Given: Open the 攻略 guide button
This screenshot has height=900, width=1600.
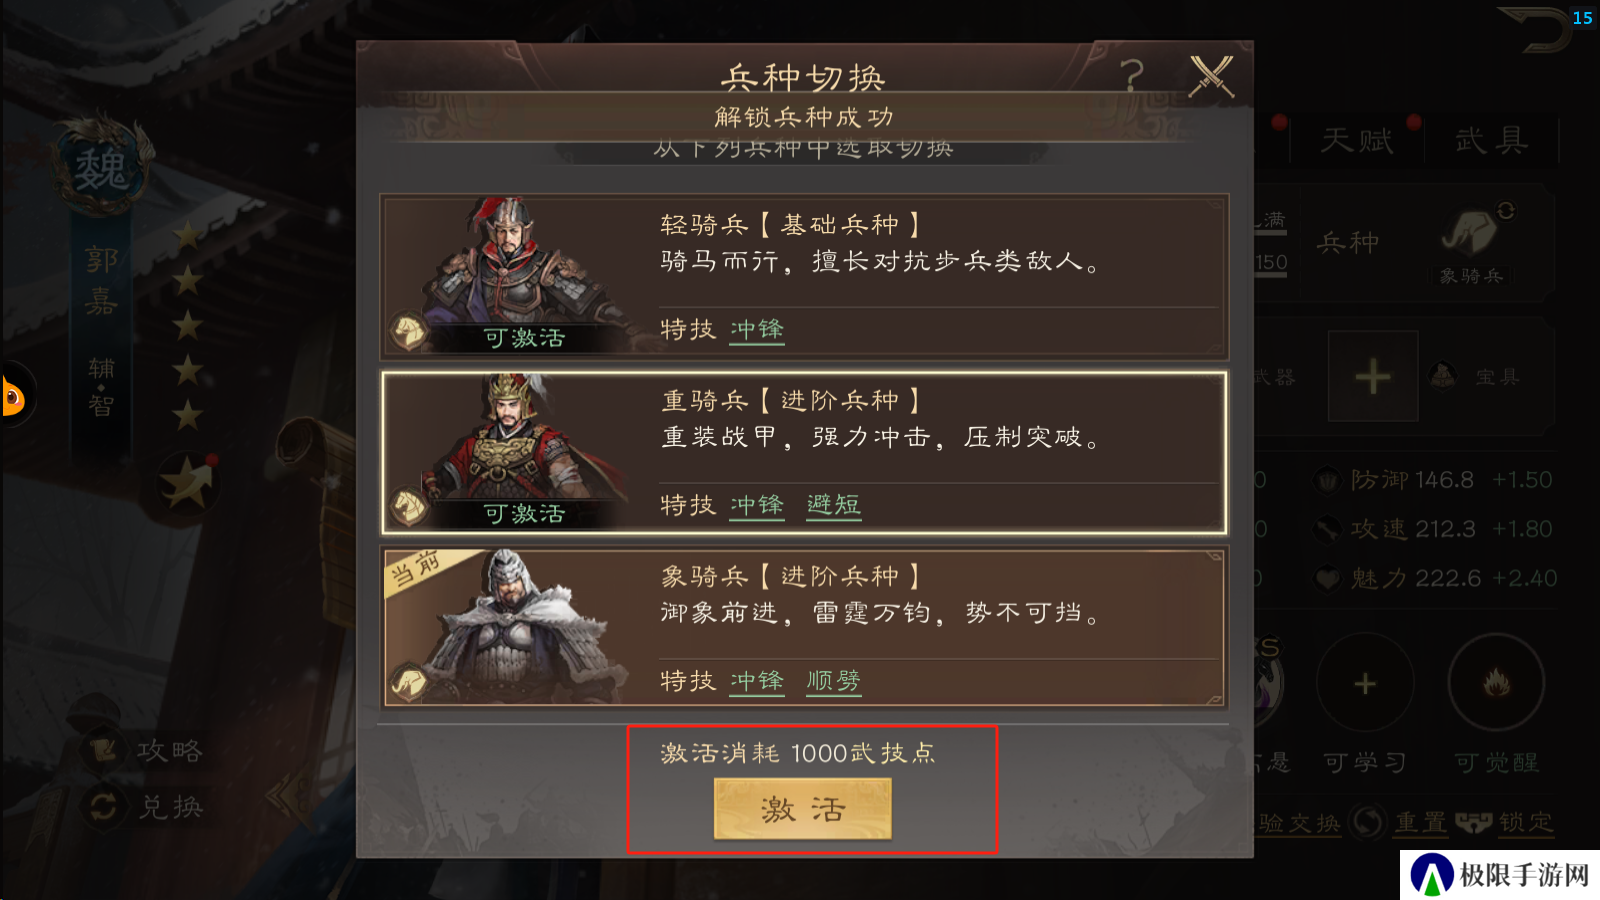Looking at the screenshot, I should point(150,751).
